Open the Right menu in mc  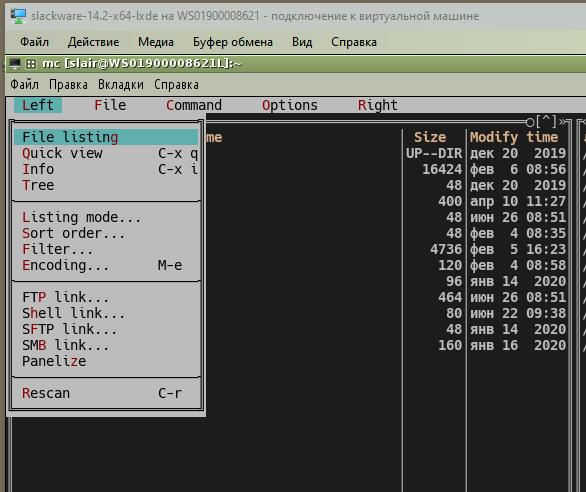(377, 105)
